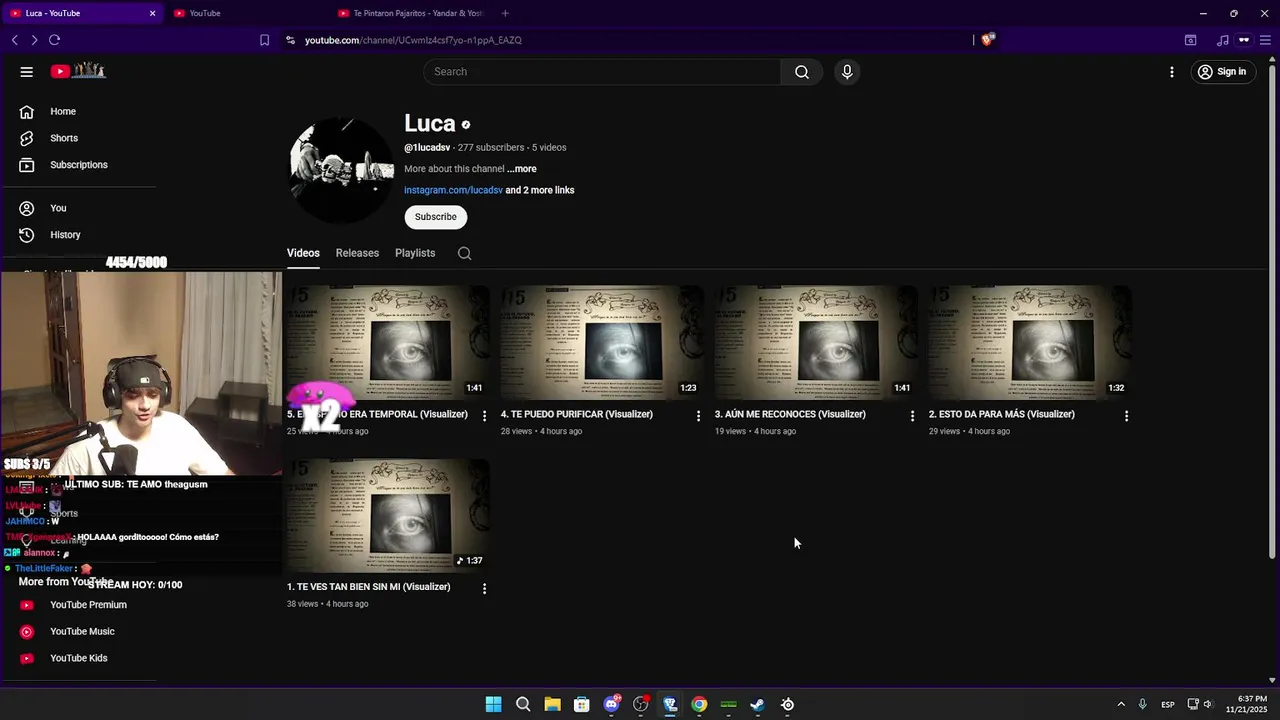Open YouTube settings three-dot menu
1280x720 pixels.
coord(1172,72)
